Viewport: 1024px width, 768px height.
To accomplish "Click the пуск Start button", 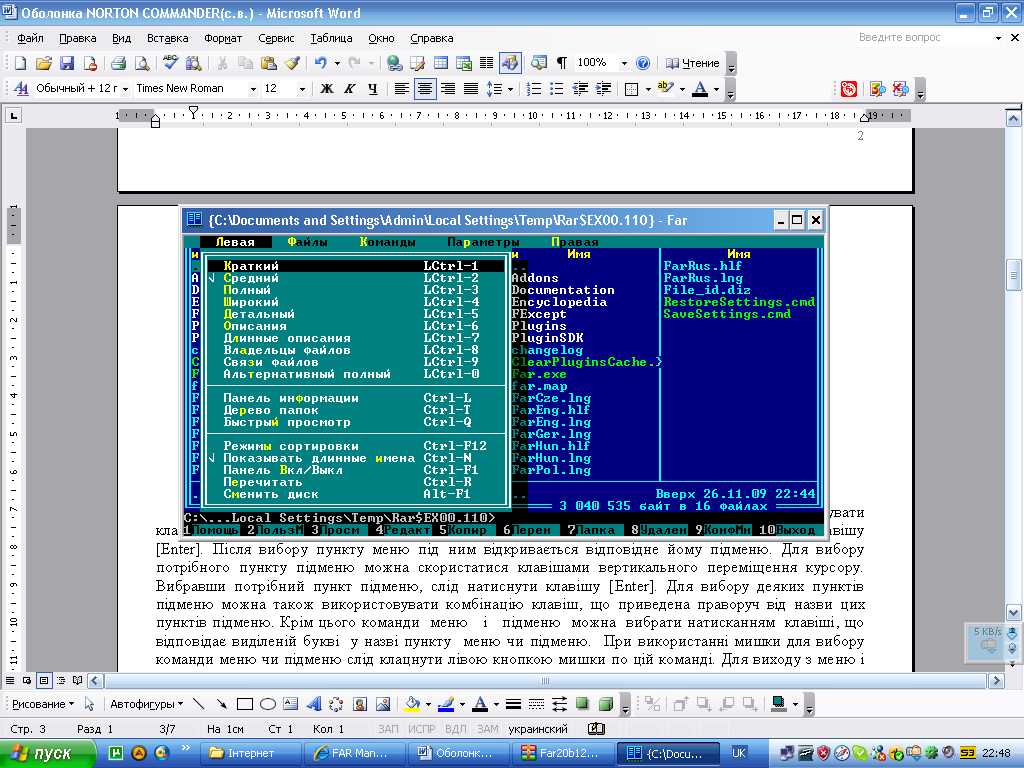I will tap(47, 753).
